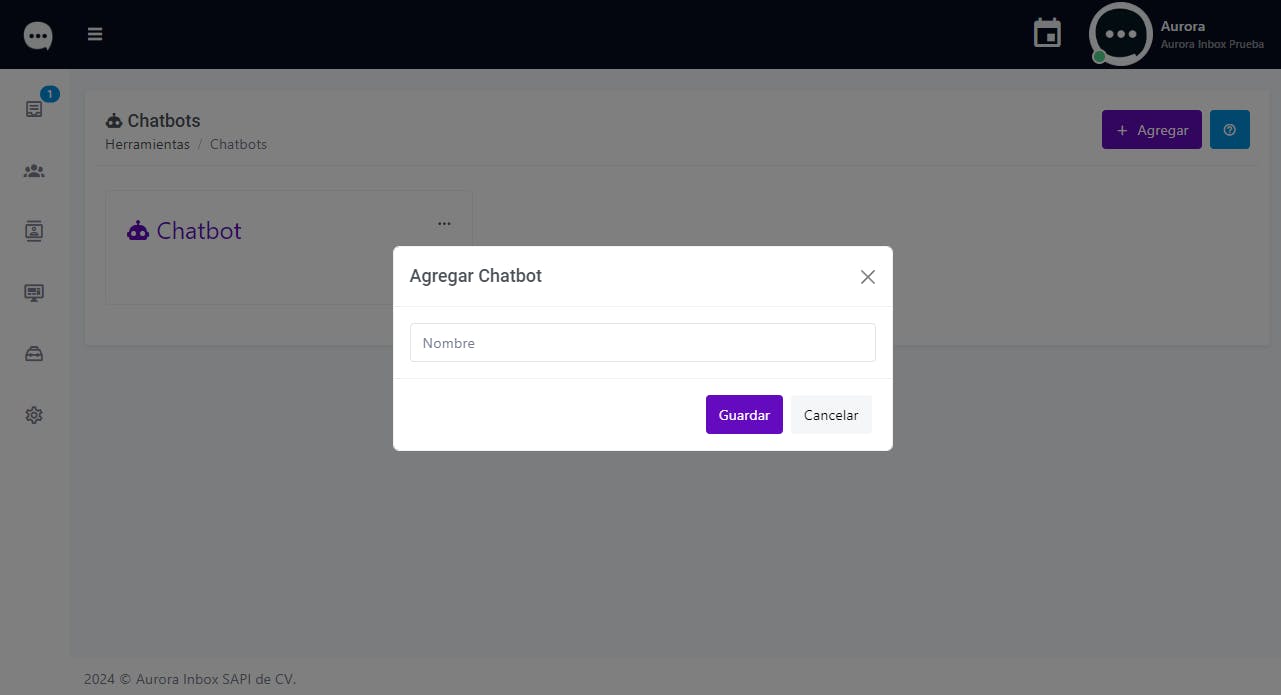Open the contacts card sidebar icon
The width and height of the screenshot is (1281, 695).
point(34,231)
